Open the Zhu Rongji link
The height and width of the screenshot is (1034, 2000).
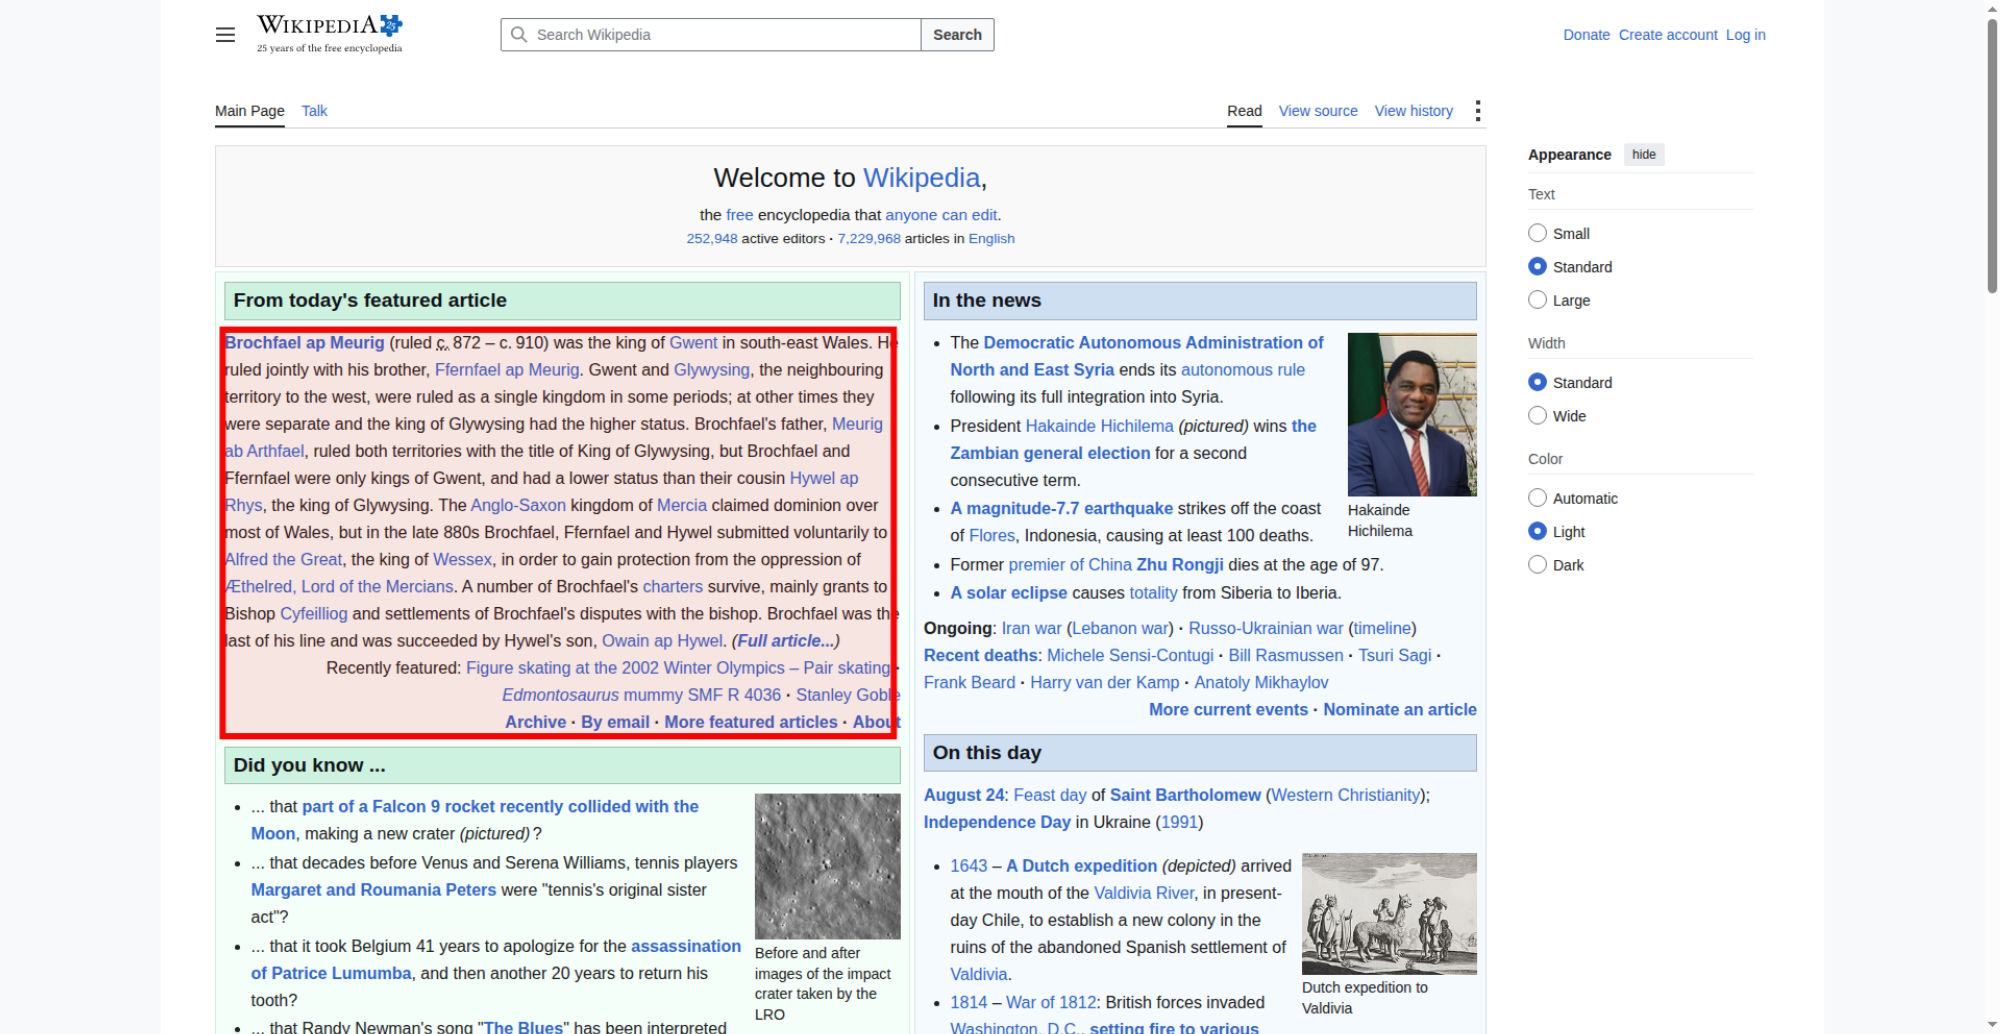(x=1180, y=565)
